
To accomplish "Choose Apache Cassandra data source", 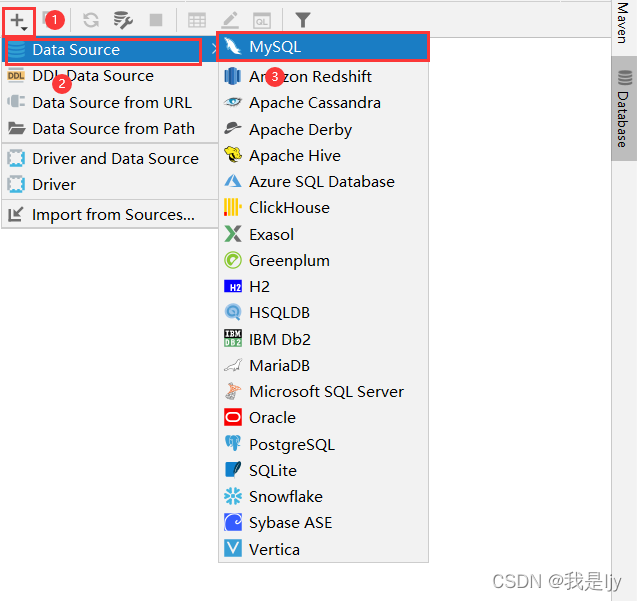I will [x=323, y=103].
